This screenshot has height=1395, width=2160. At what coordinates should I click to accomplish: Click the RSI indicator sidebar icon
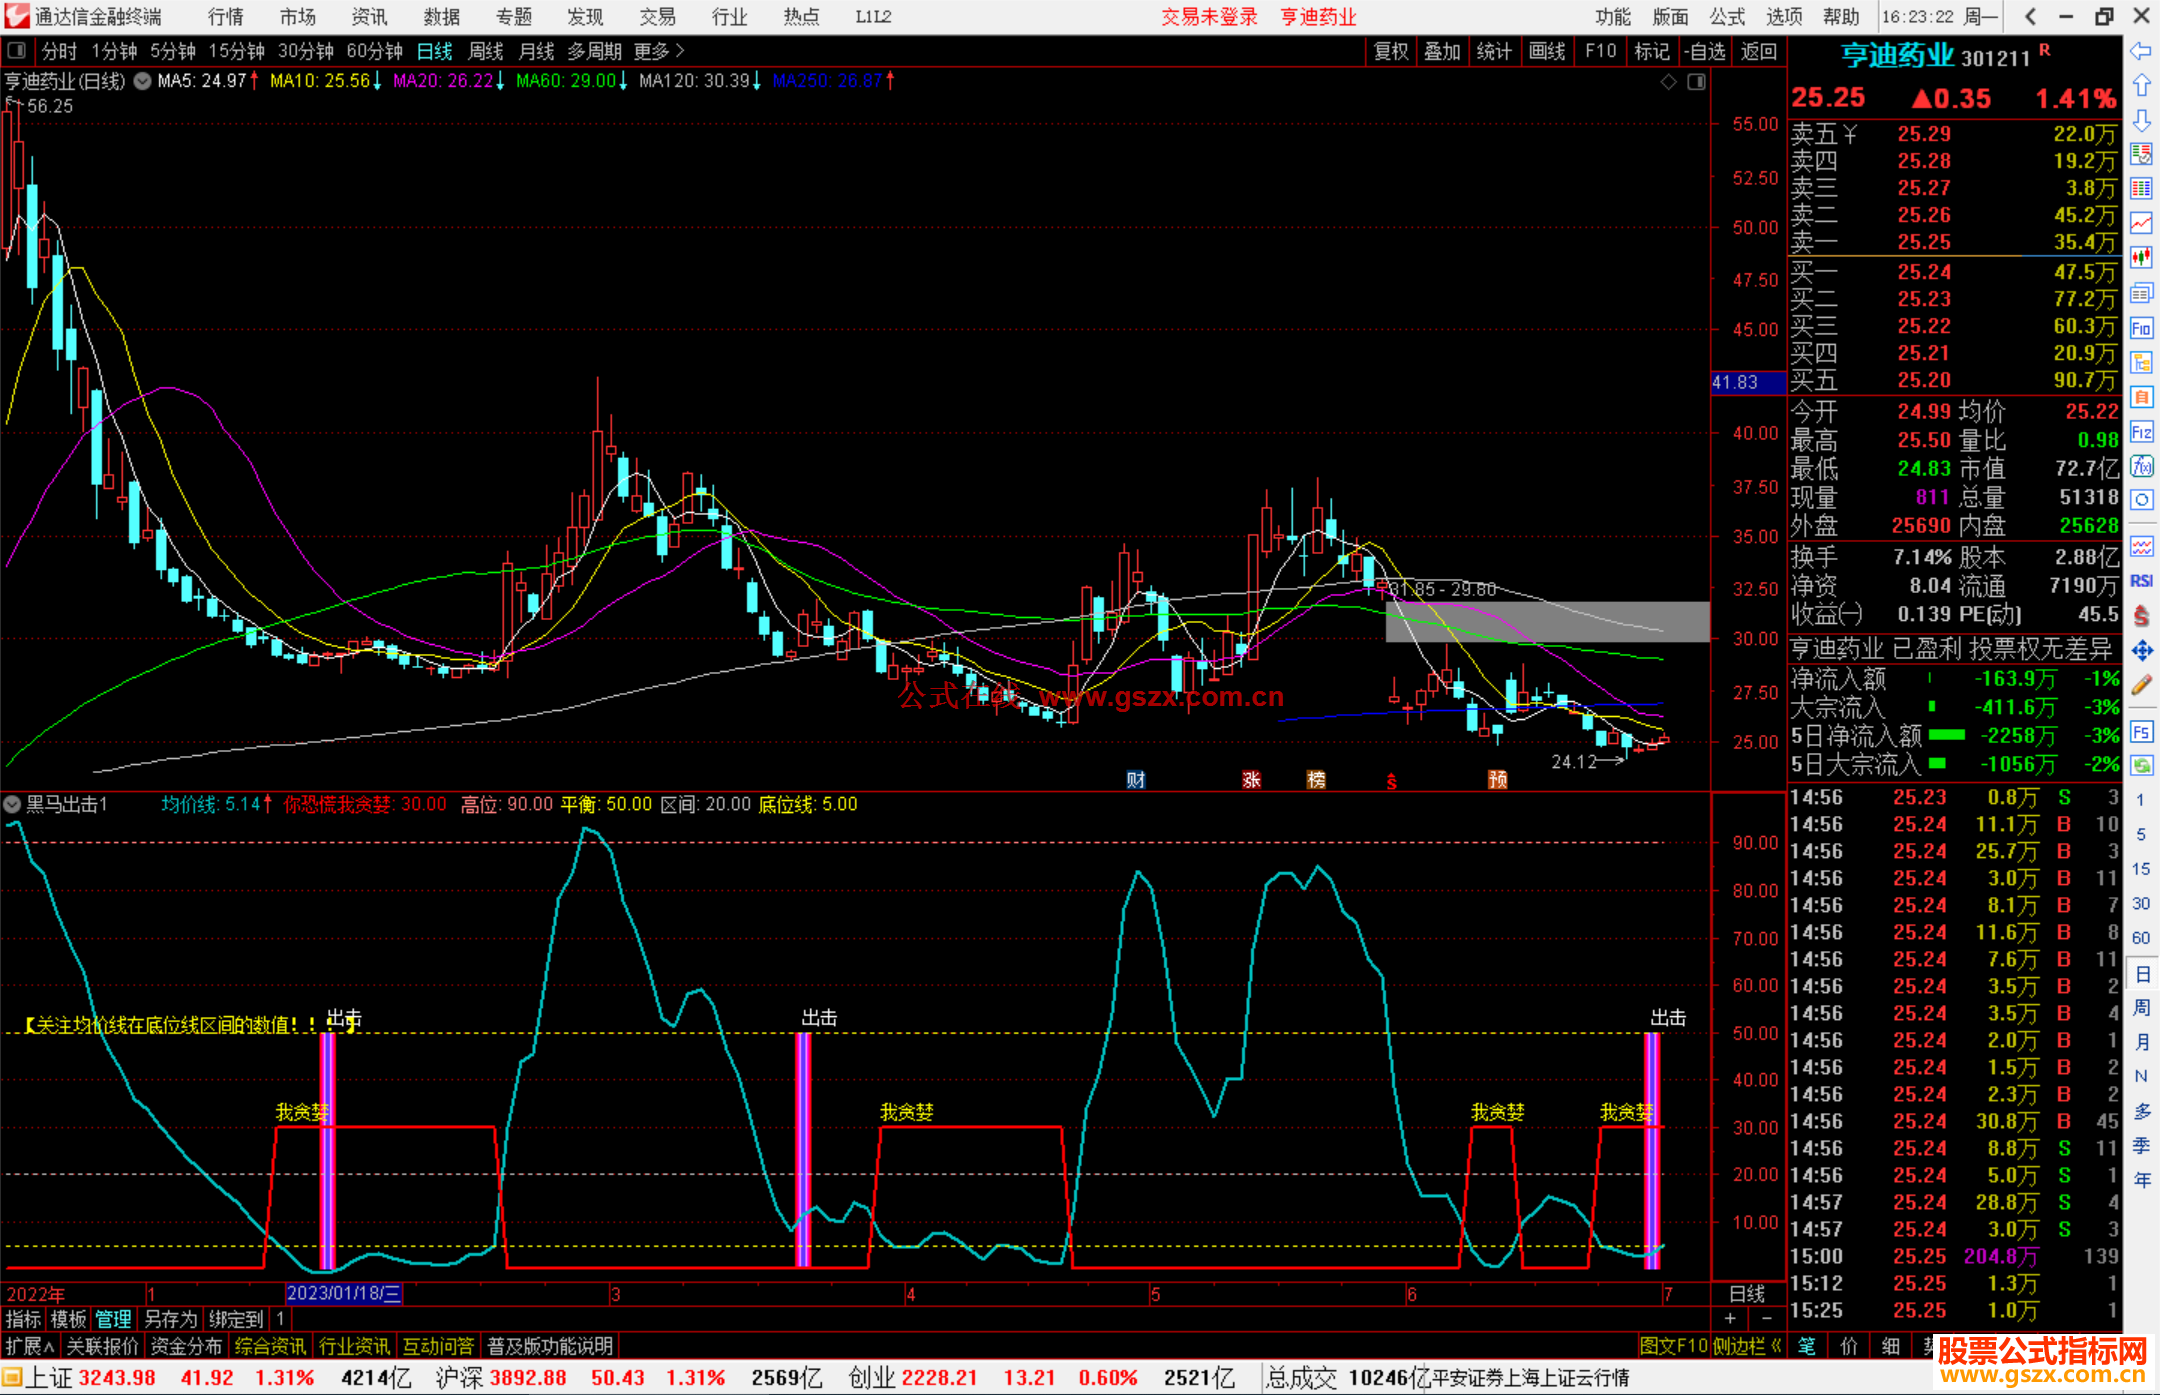tap(2141, 581)
